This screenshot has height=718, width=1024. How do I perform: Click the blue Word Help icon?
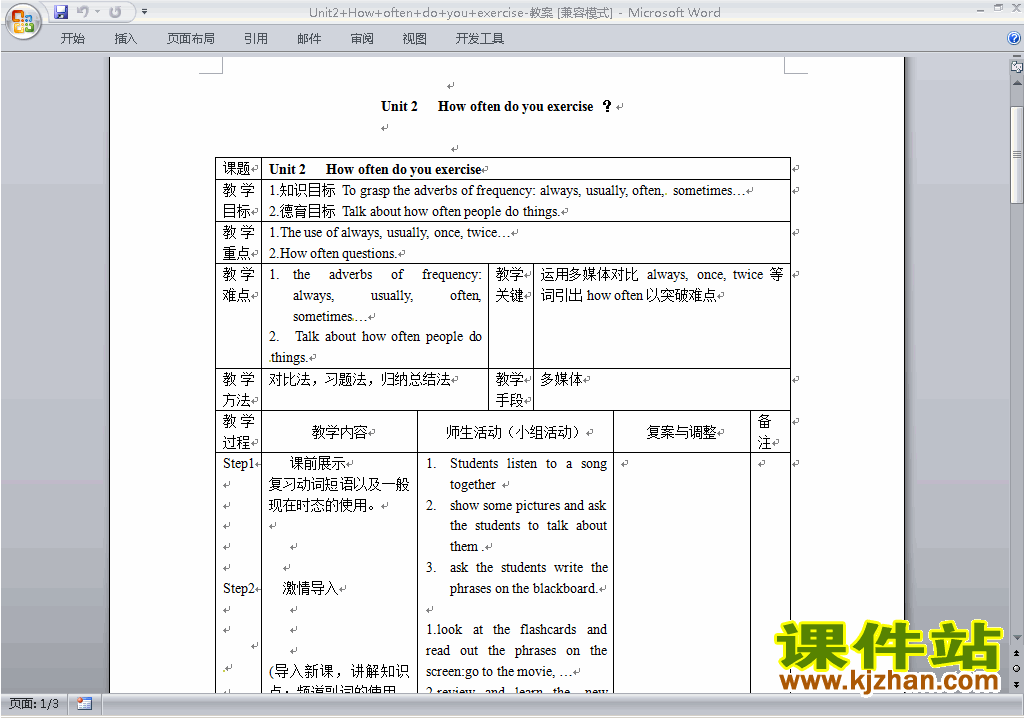click(1014, 39)
